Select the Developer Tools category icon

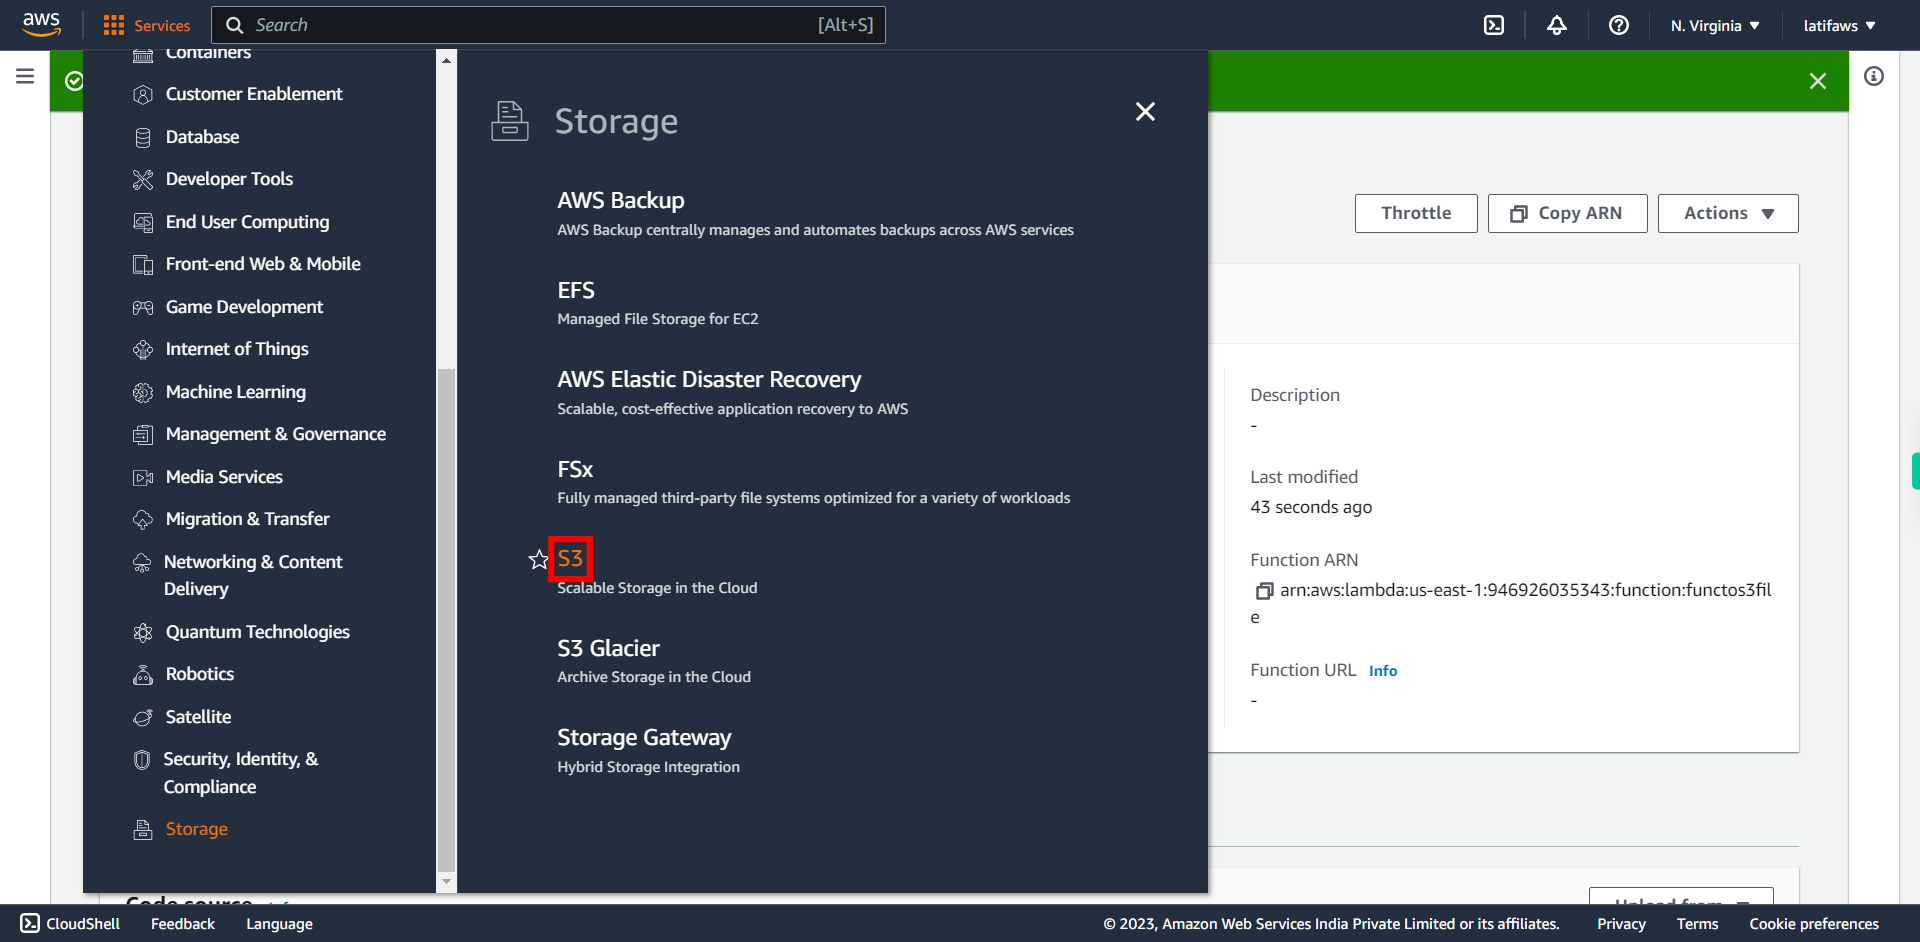[143, 179]
